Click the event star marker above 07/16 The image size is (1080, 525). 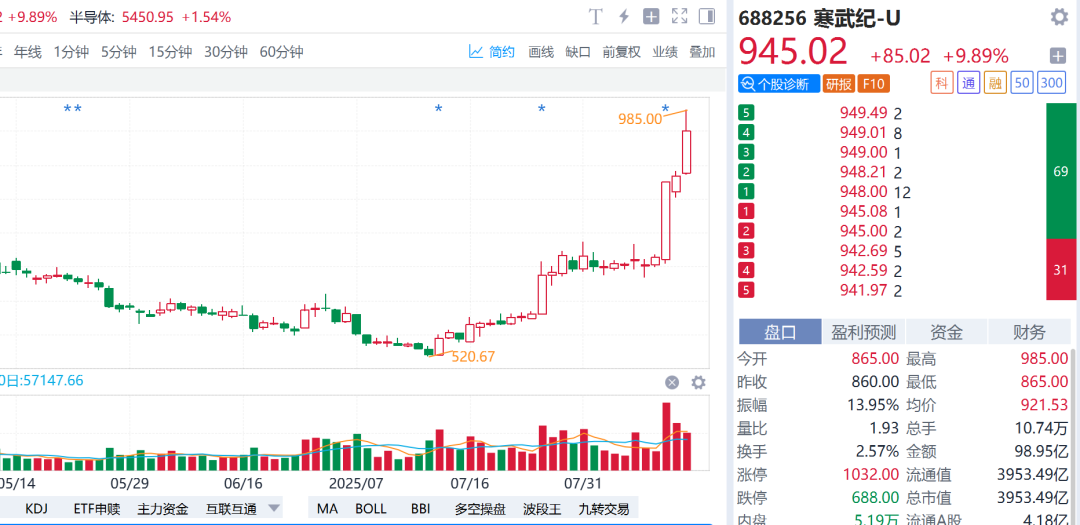tap(438, 109)
